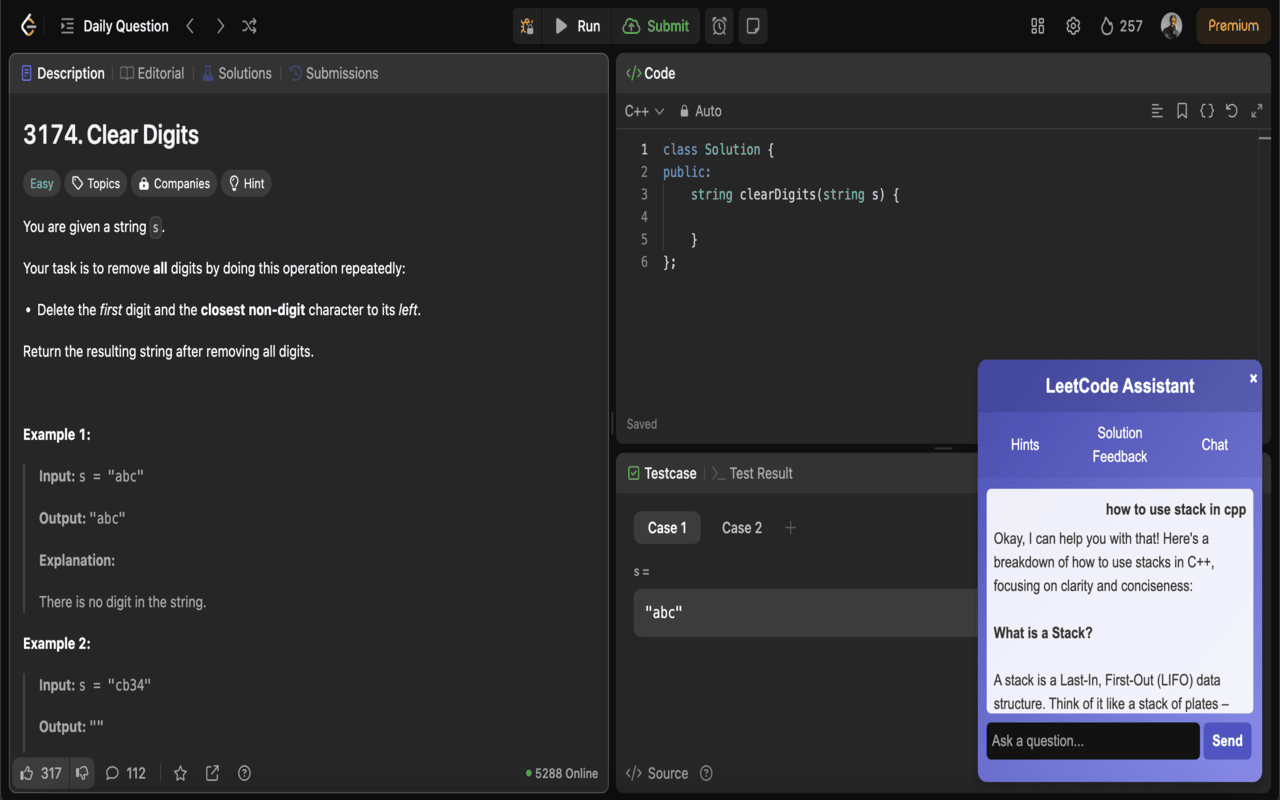The image size is (1280, 800).
Task: Submit the solution
Action: click(655, 25)
